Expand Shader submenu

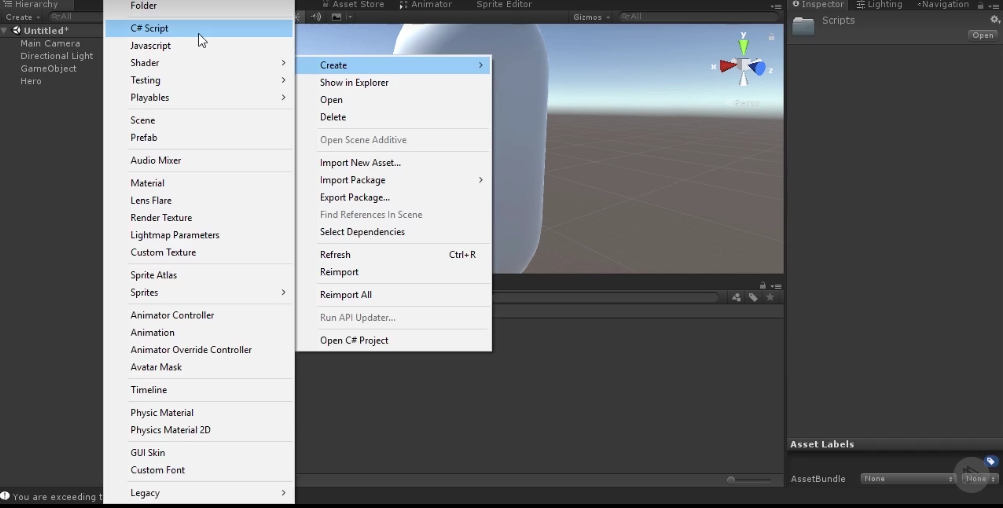tap(199, 63)
